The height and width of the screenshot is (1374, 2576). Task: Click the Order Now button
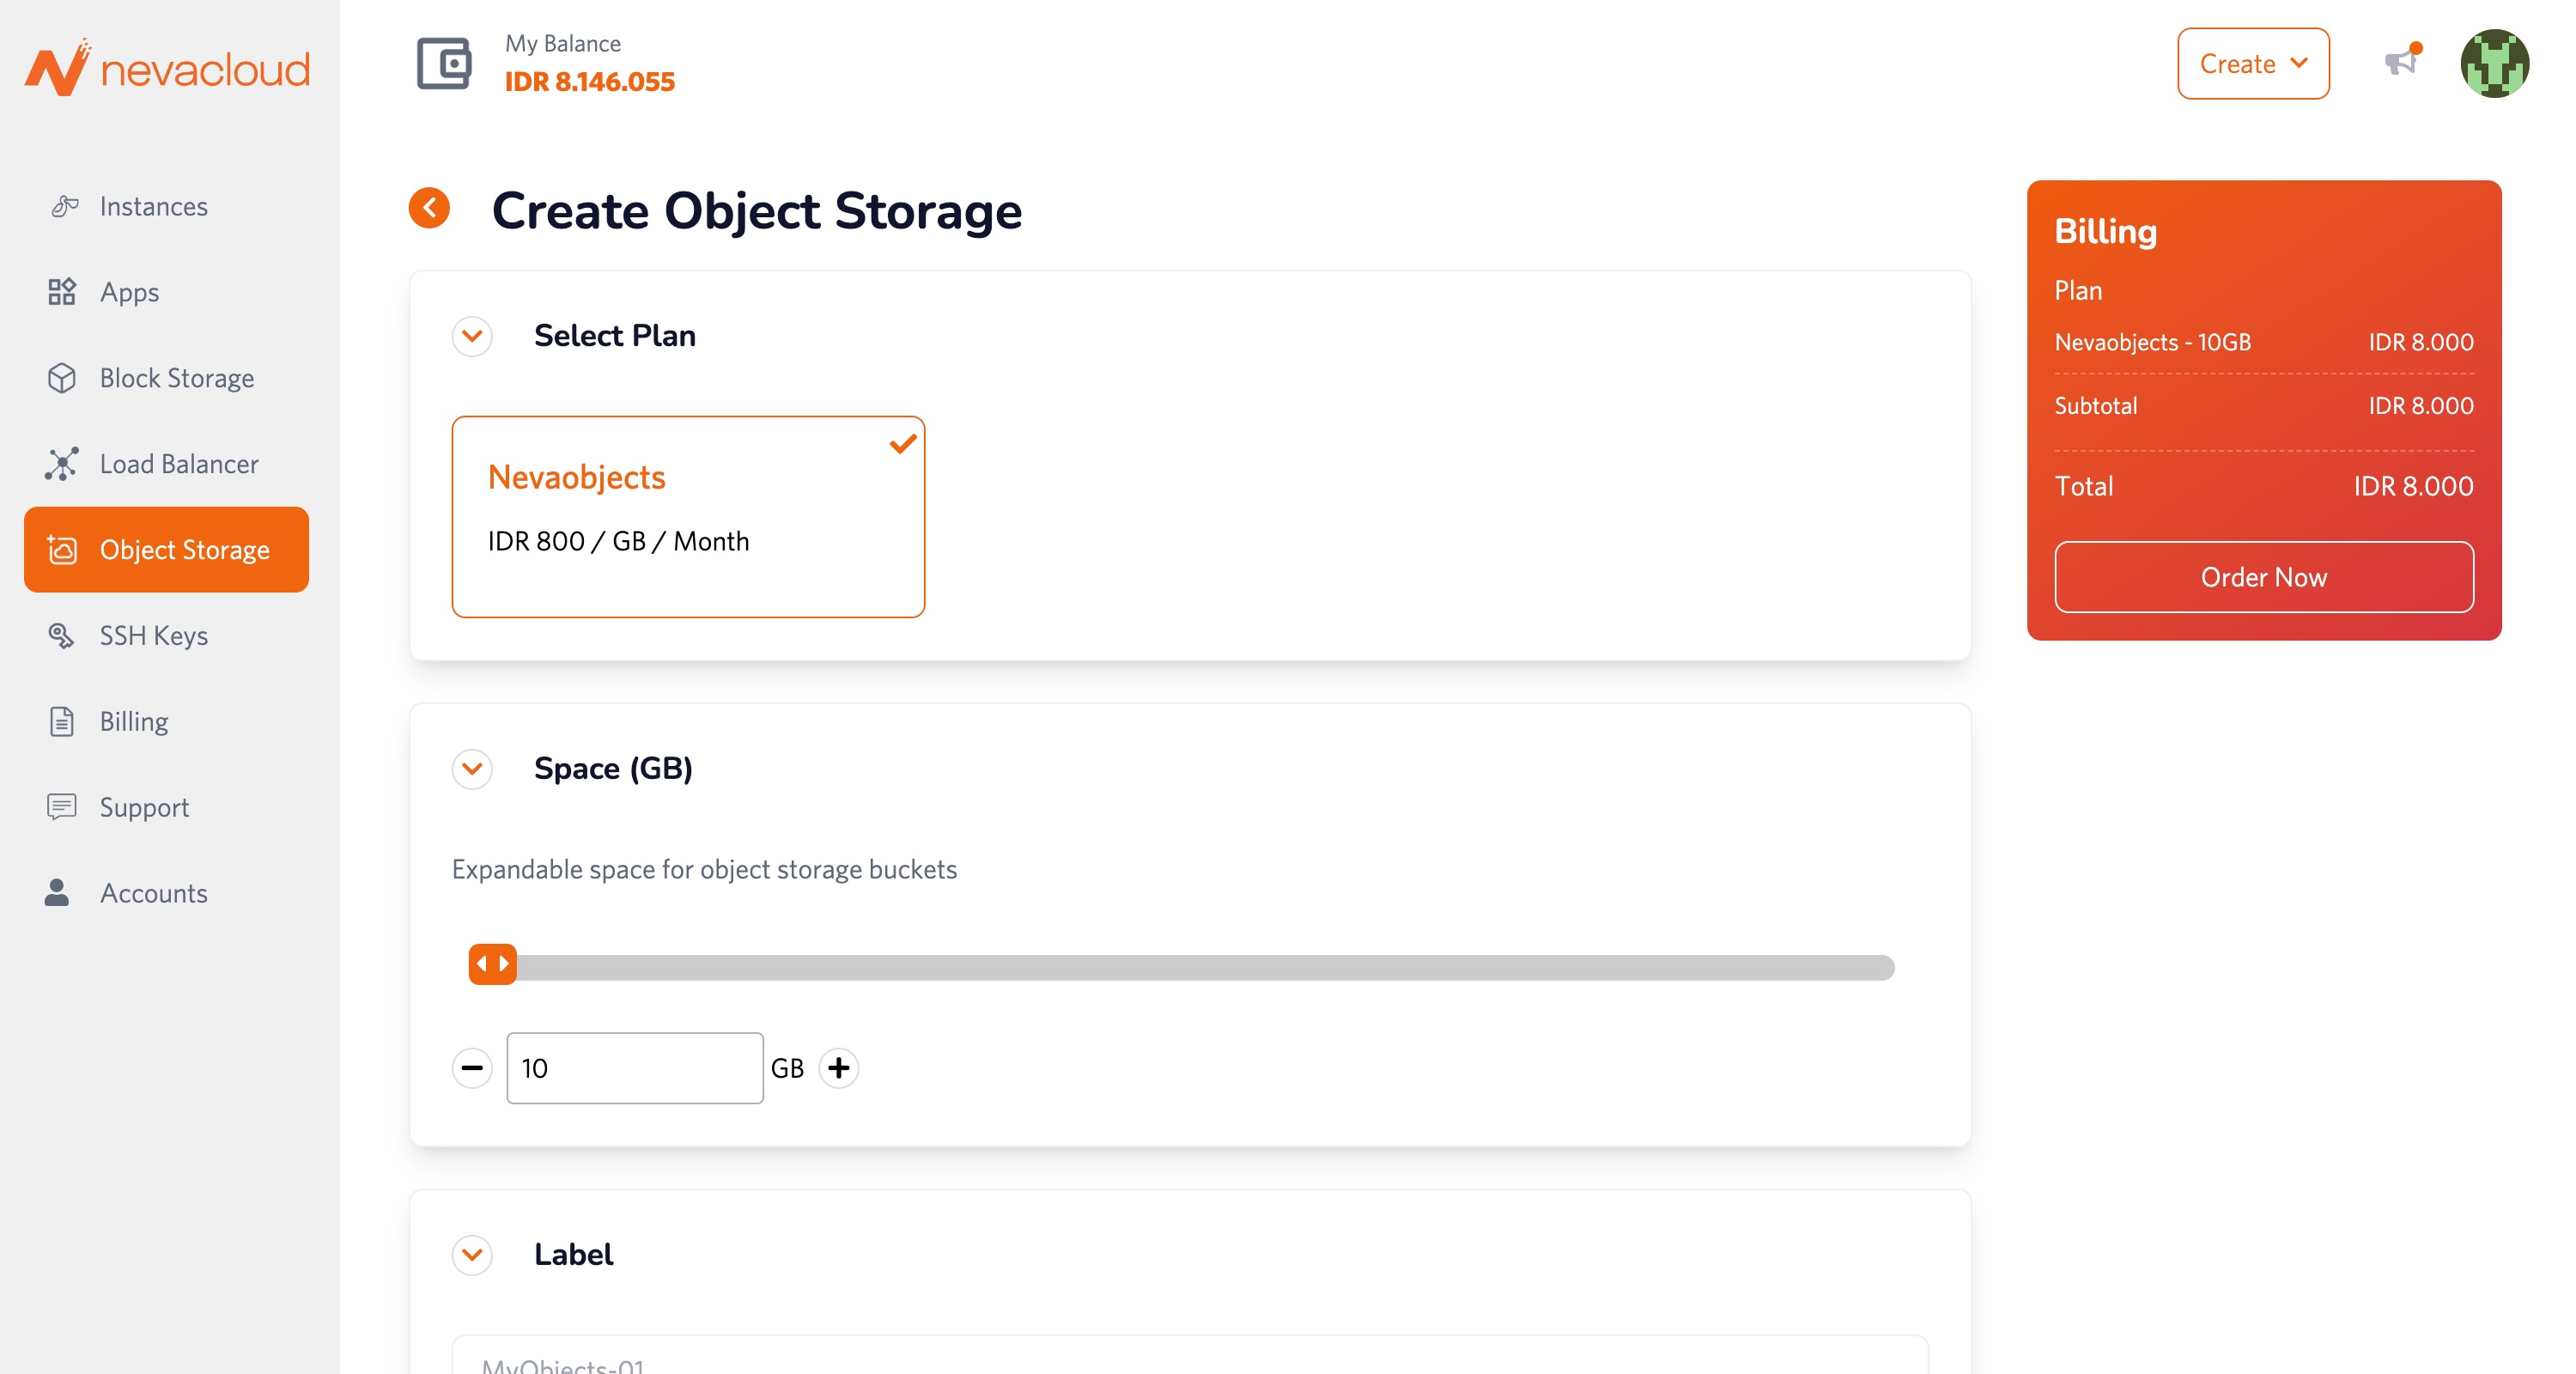tap(2263, 577)
